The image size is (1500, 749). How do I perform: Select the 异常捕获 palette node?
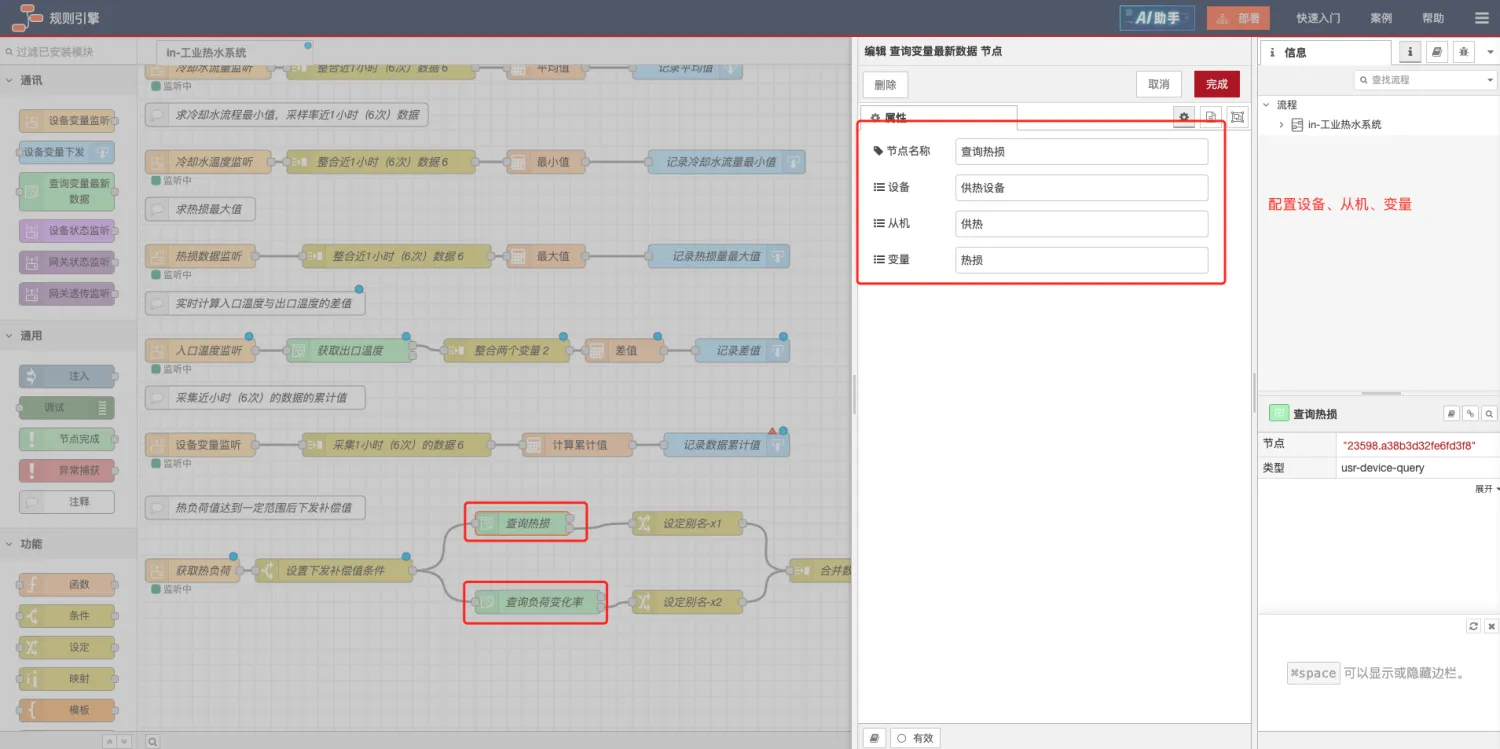click(x=67, y=470)
